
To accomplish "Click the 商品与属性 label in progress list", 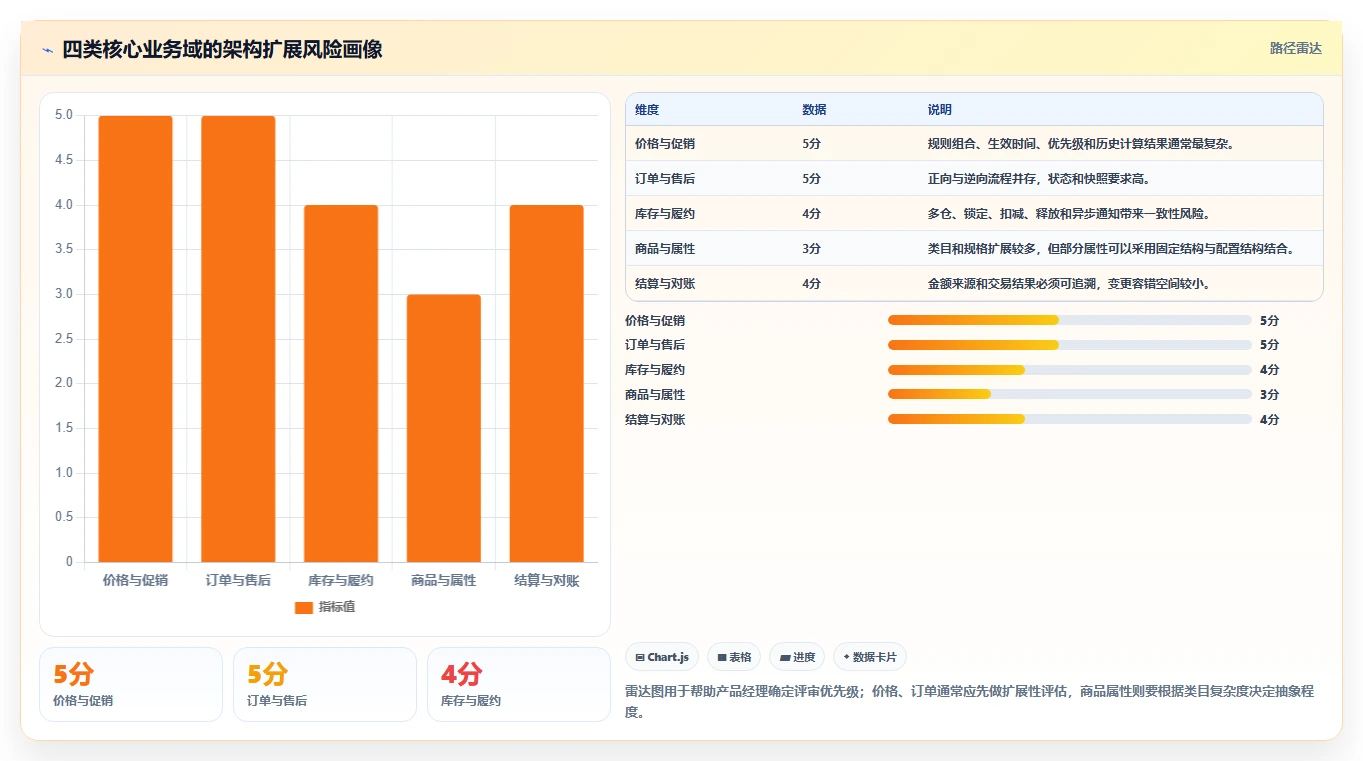I will coord(655,395).
